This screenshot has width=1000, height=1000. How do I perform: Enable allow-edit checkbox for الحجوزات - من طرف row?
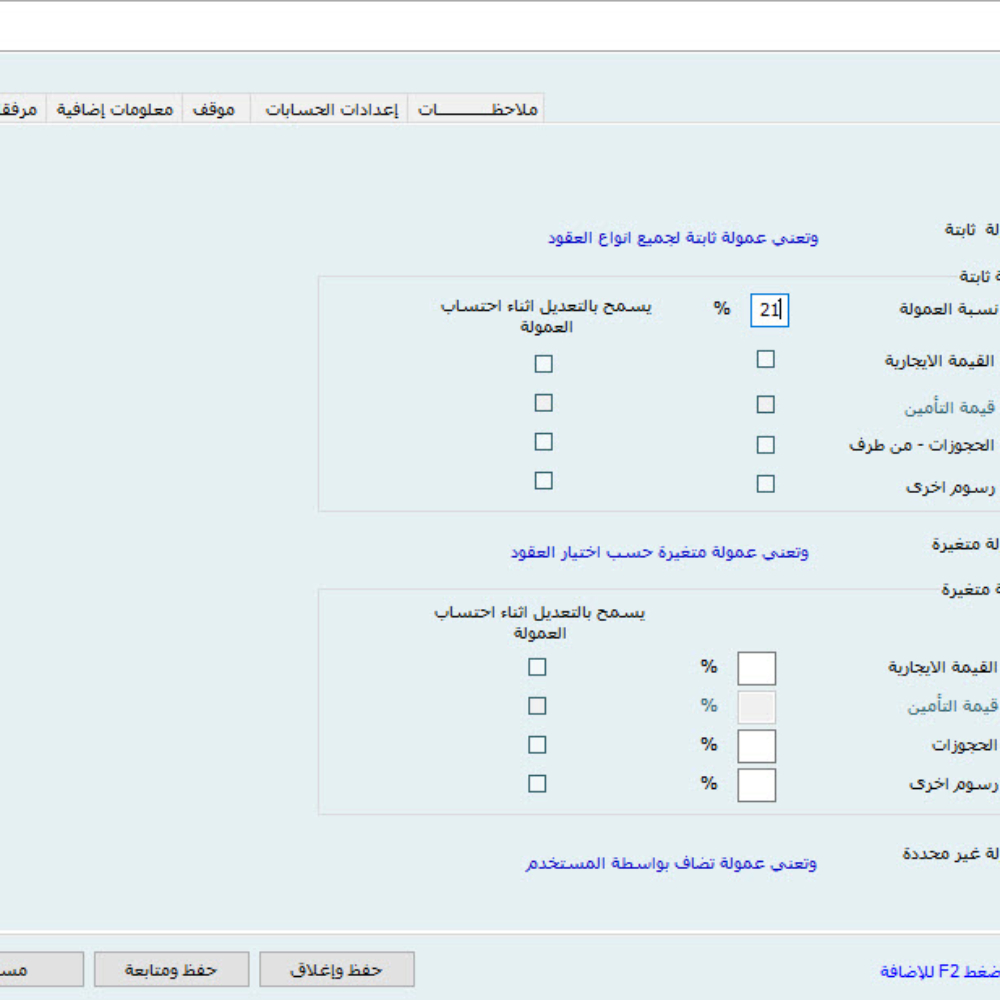coord(543,442)
